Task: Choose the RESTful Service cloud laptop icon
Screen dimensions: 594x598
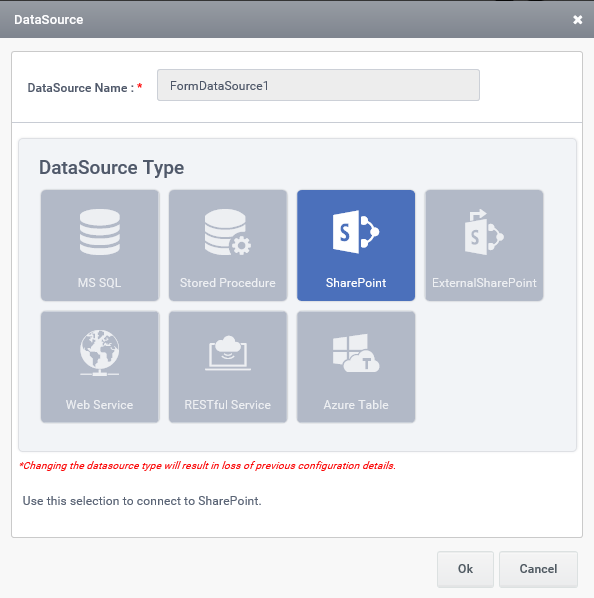Action: click(228, 353)
